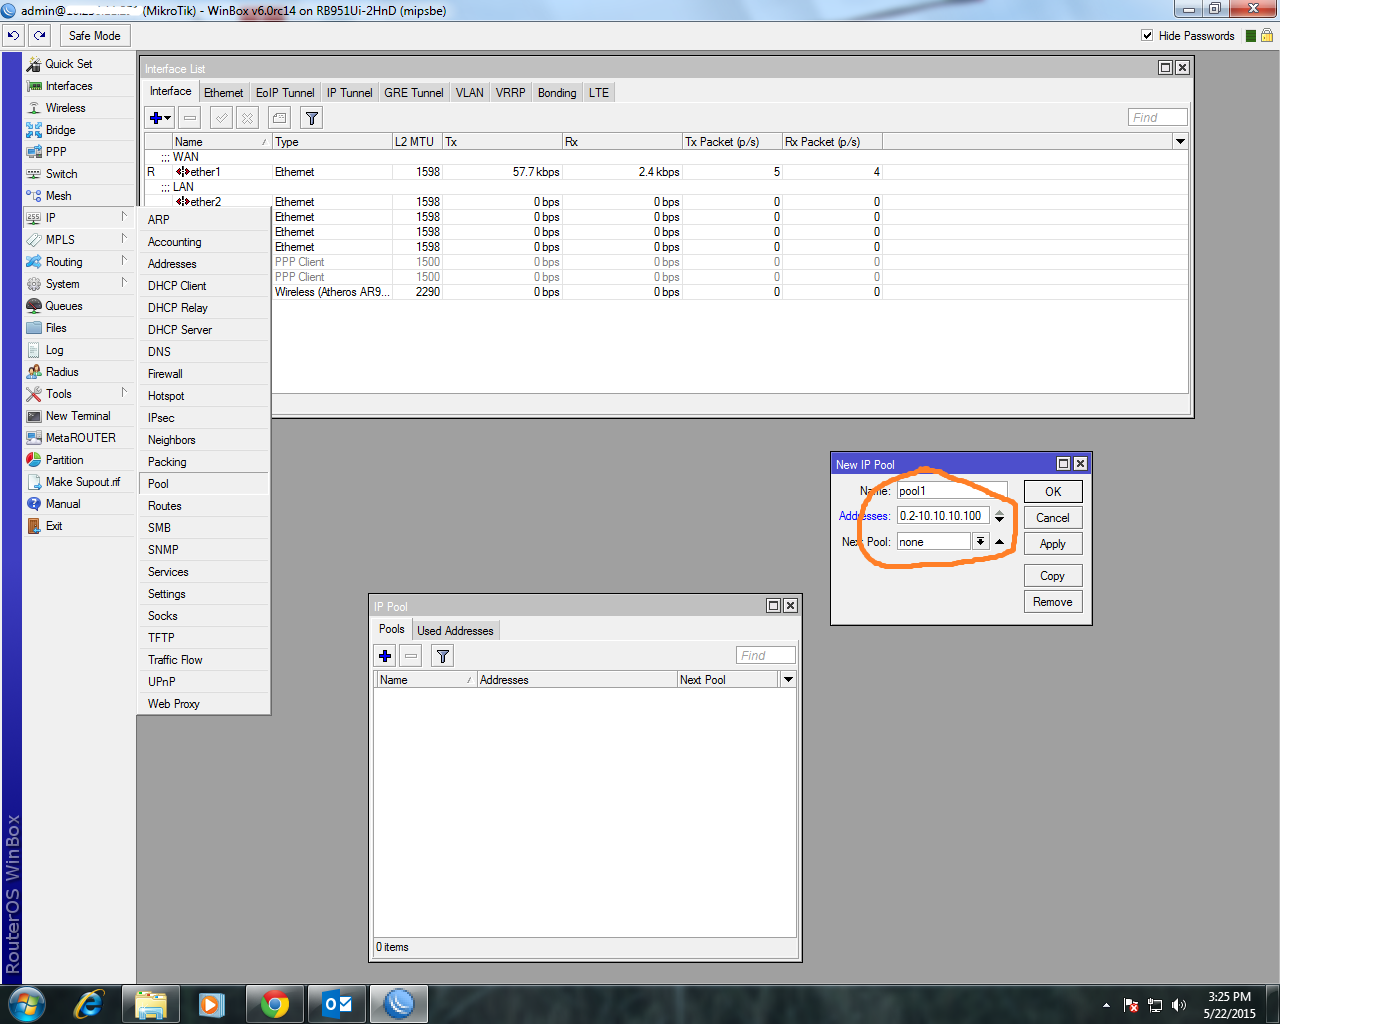Toggle Hide Passwords checkbox

click(x=1147, y=35)
